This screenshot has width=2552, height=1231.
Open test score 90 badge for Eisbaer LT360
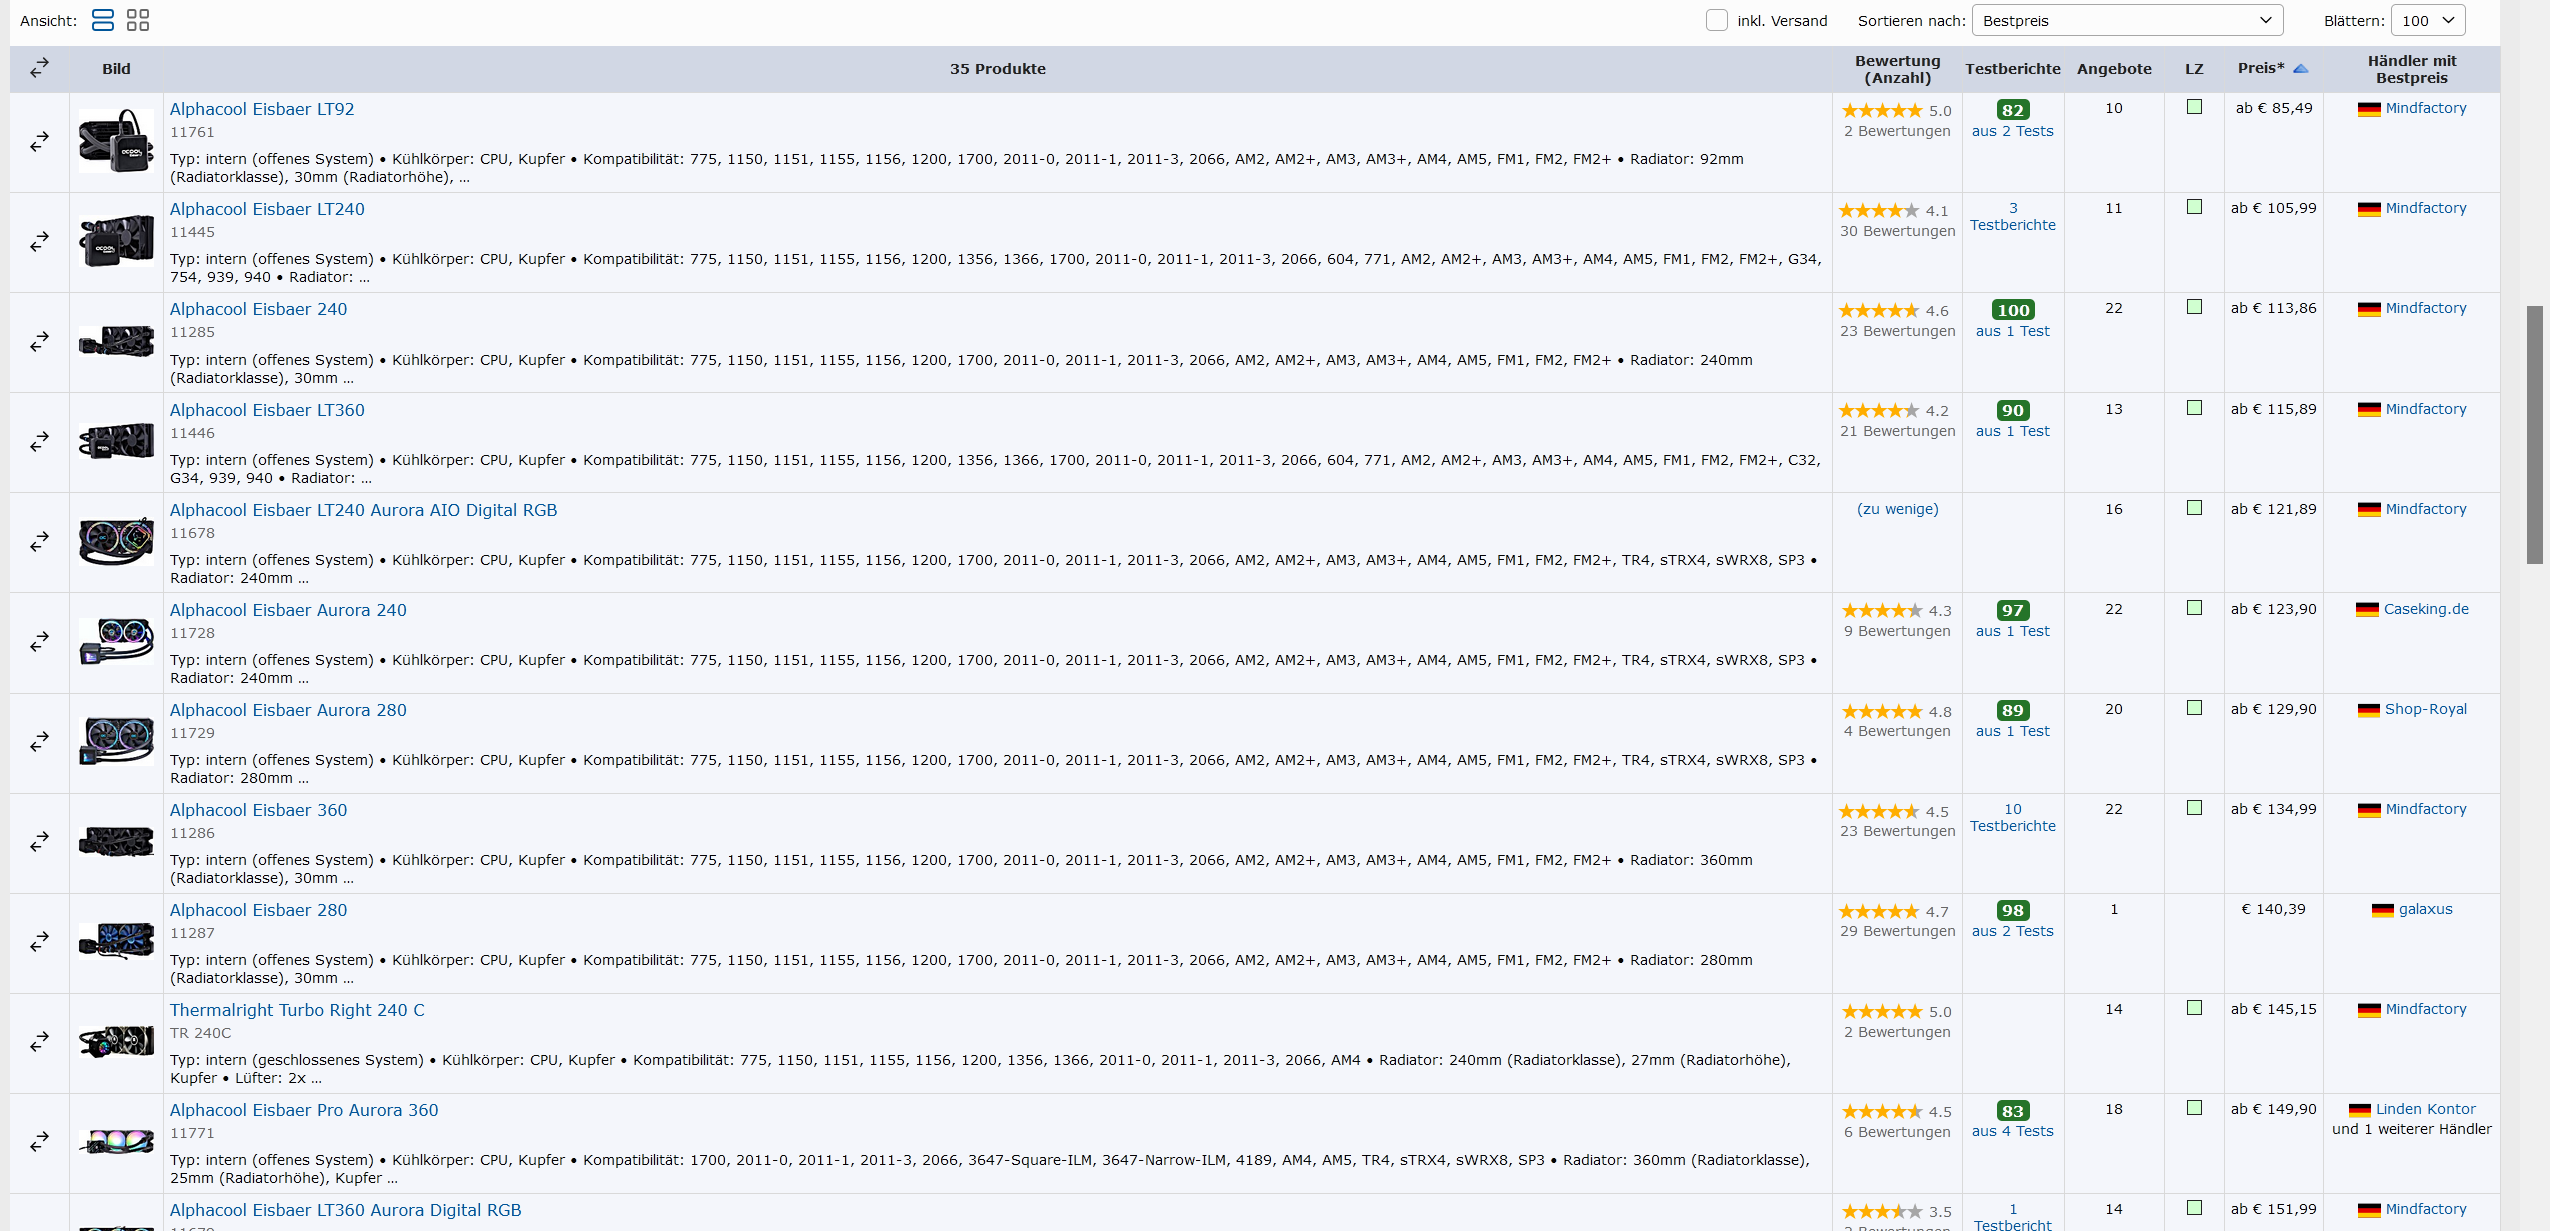pyautogui.click(x=2012, y=410)
